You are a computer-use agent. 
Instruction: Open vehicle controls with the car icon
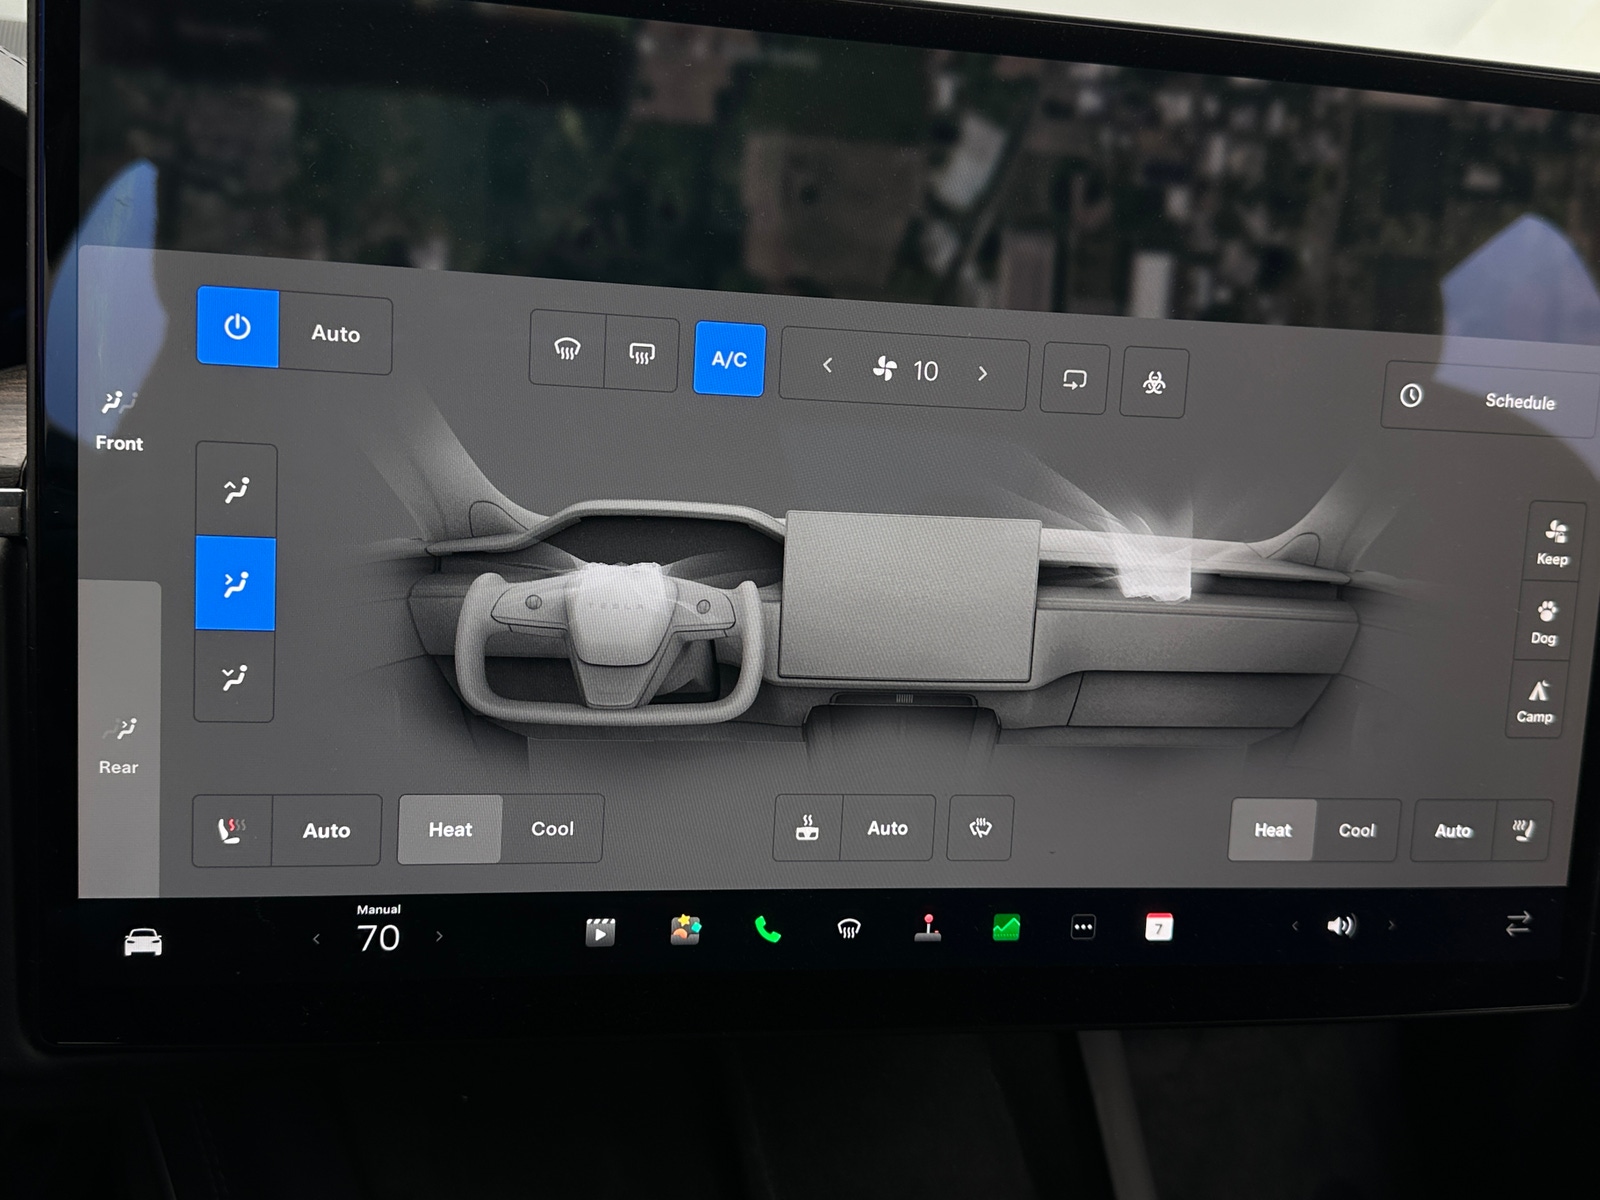(142, 940)
